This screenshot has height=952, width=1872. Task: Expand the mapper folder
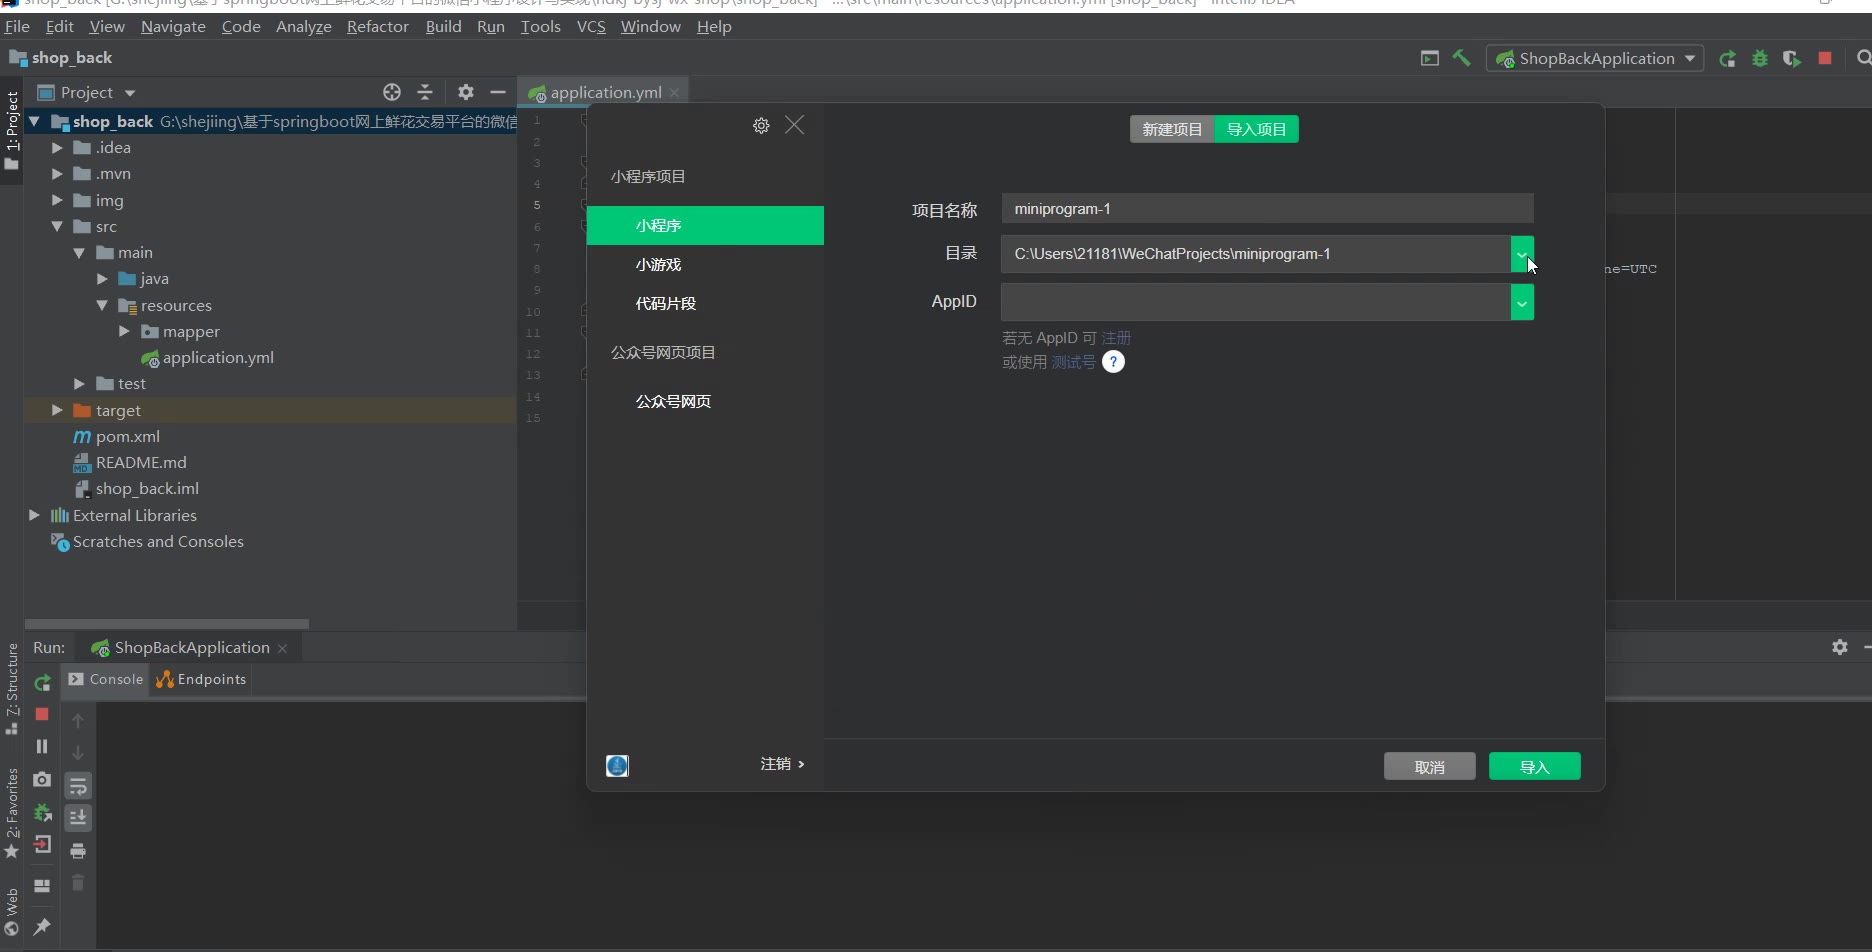pos(124,331)
